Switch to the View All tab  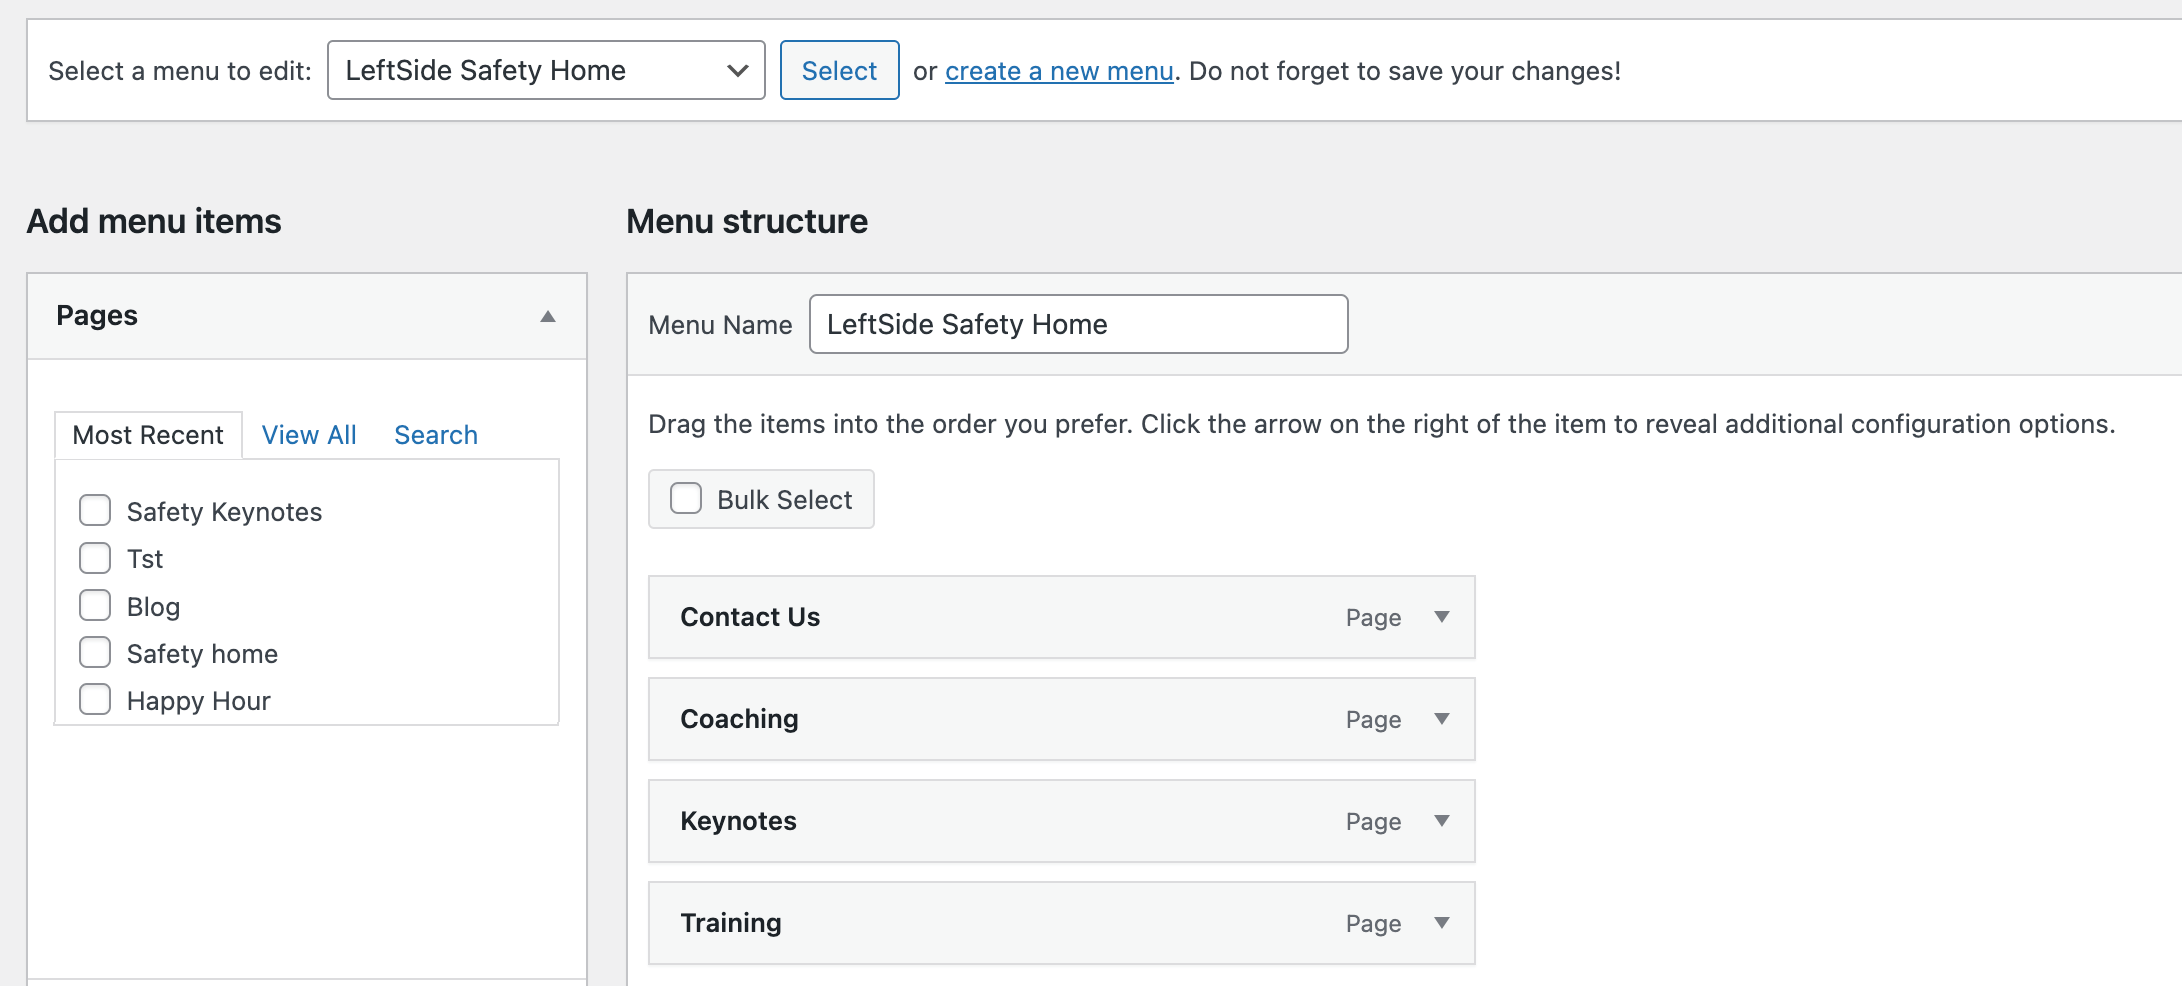tap(309, 435)
